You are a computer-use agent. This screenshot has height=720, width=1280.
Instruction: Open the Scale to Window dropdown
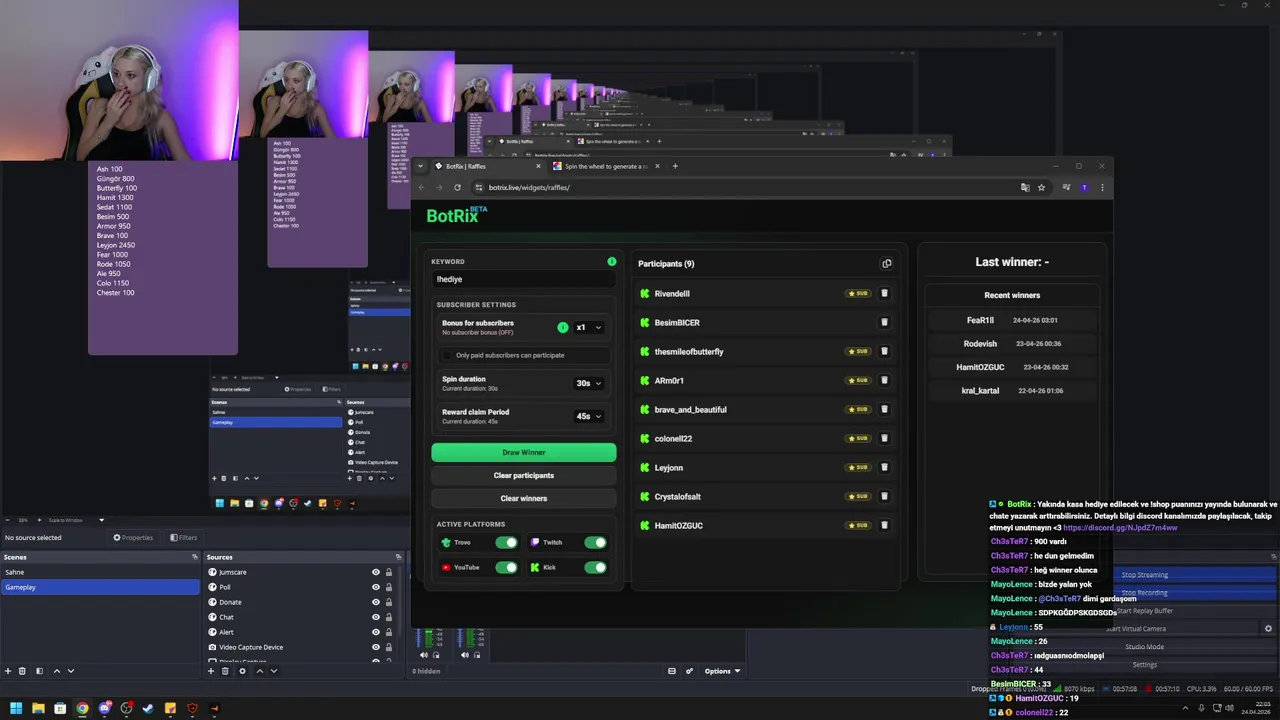(76, 520)
